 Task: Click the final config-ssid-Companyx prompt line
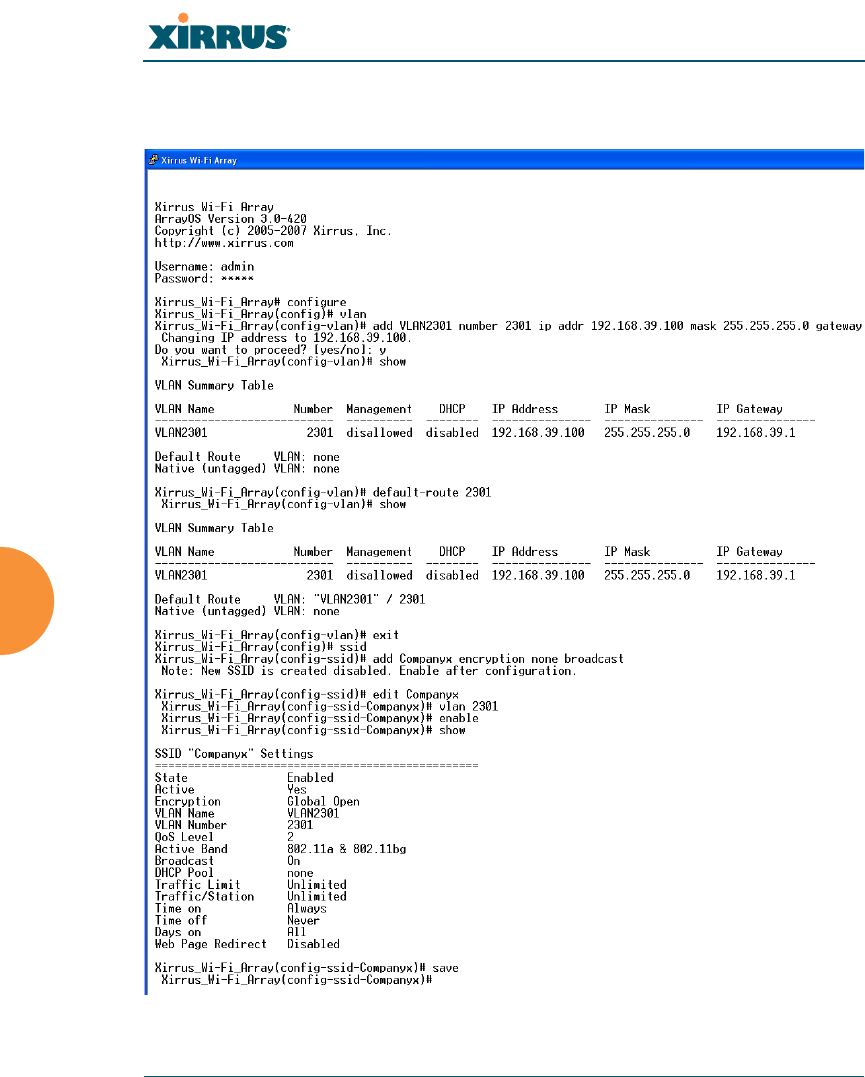(x=296, y=980)
